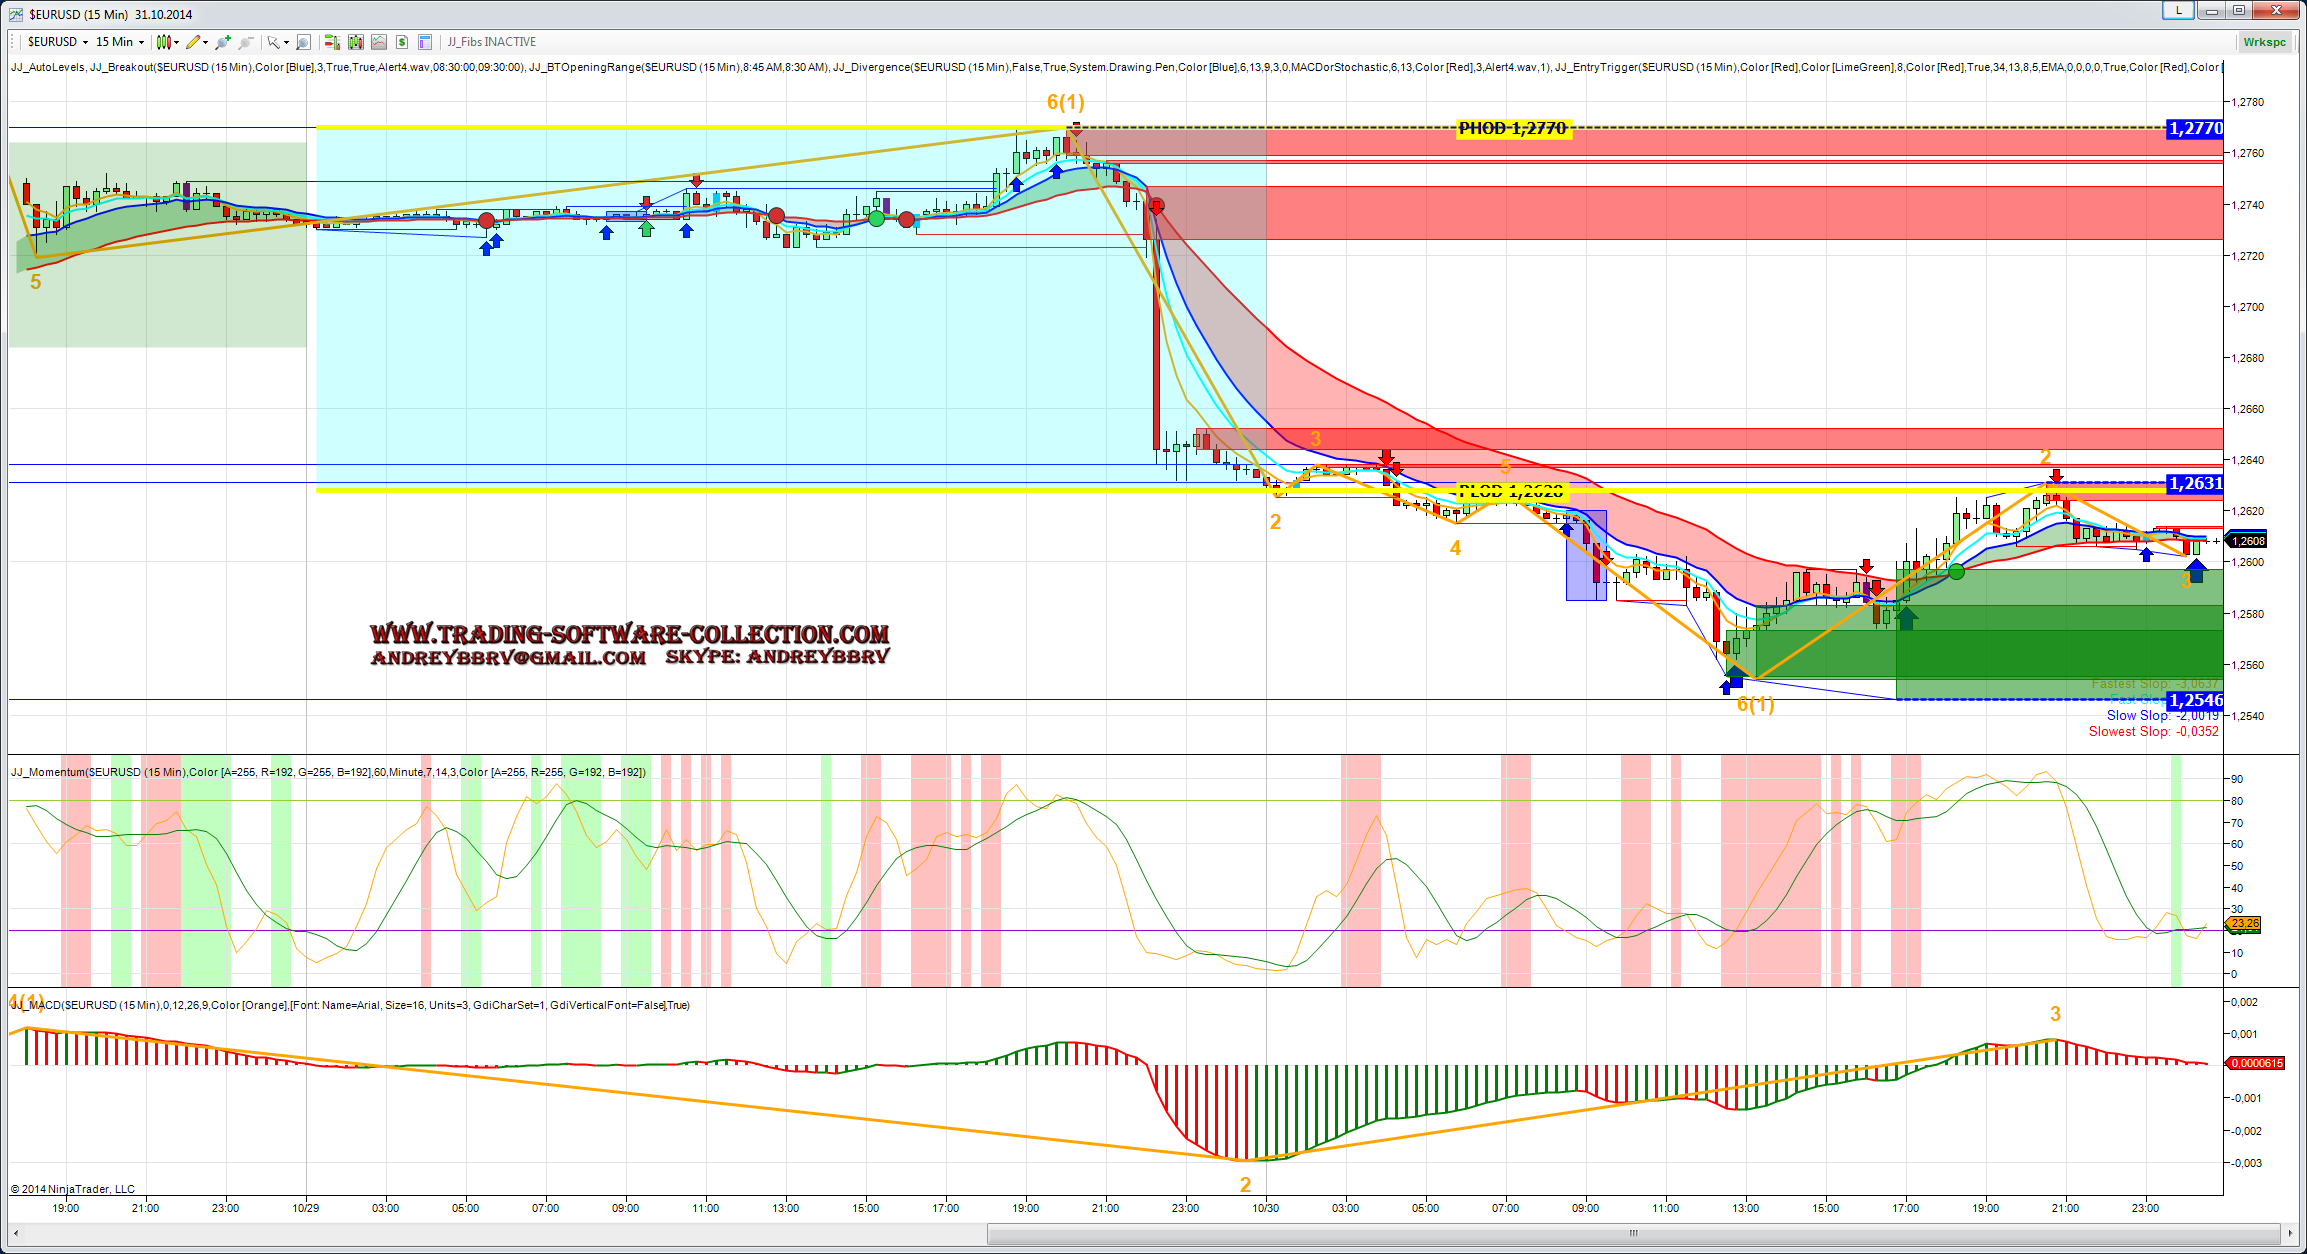The height and width of the screenshot is (1254, 2307).
Task: Click the Wrkspc workspace button
Action: point(2264,42)
